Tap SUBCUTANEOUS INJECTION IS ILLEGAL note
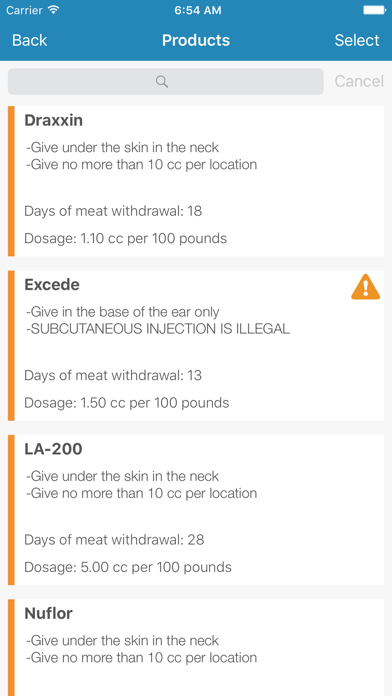Viewport: 392px width, 696px height. click(158, 329)
